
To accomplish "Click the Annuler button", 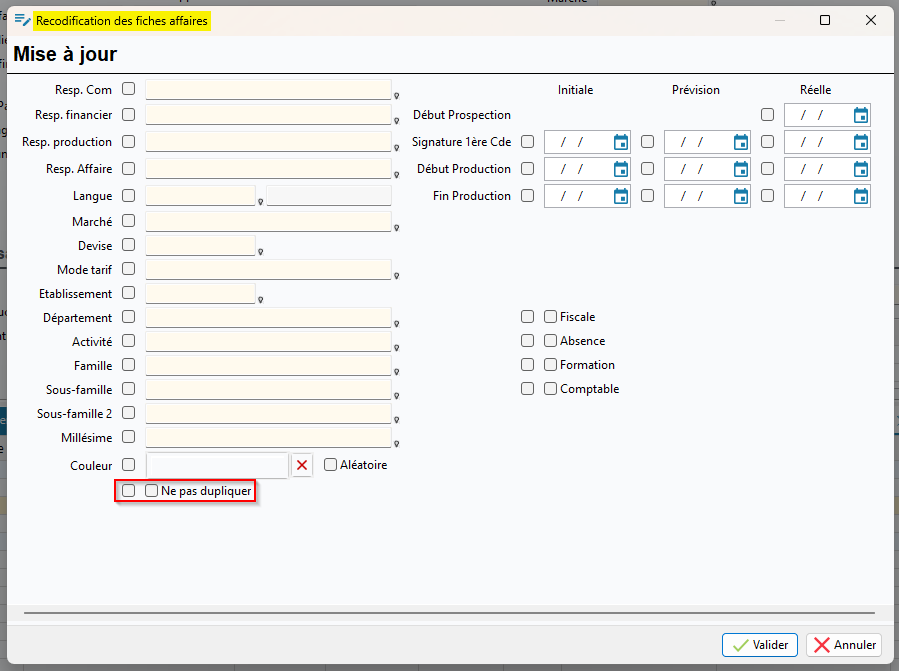I will click(844, 645).
